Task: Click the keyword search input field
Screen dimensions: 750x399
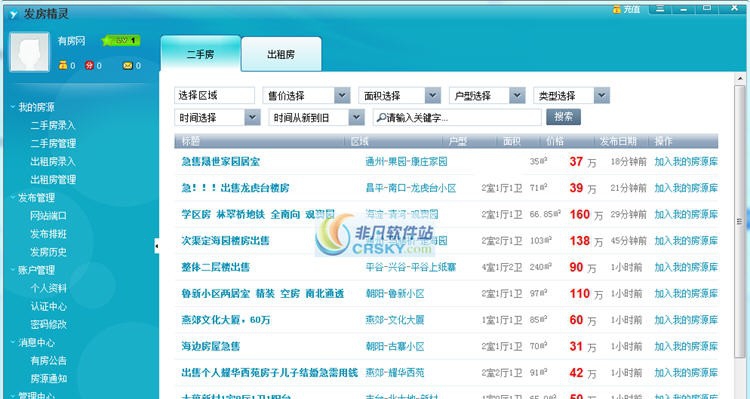Action: pos(457,117)
